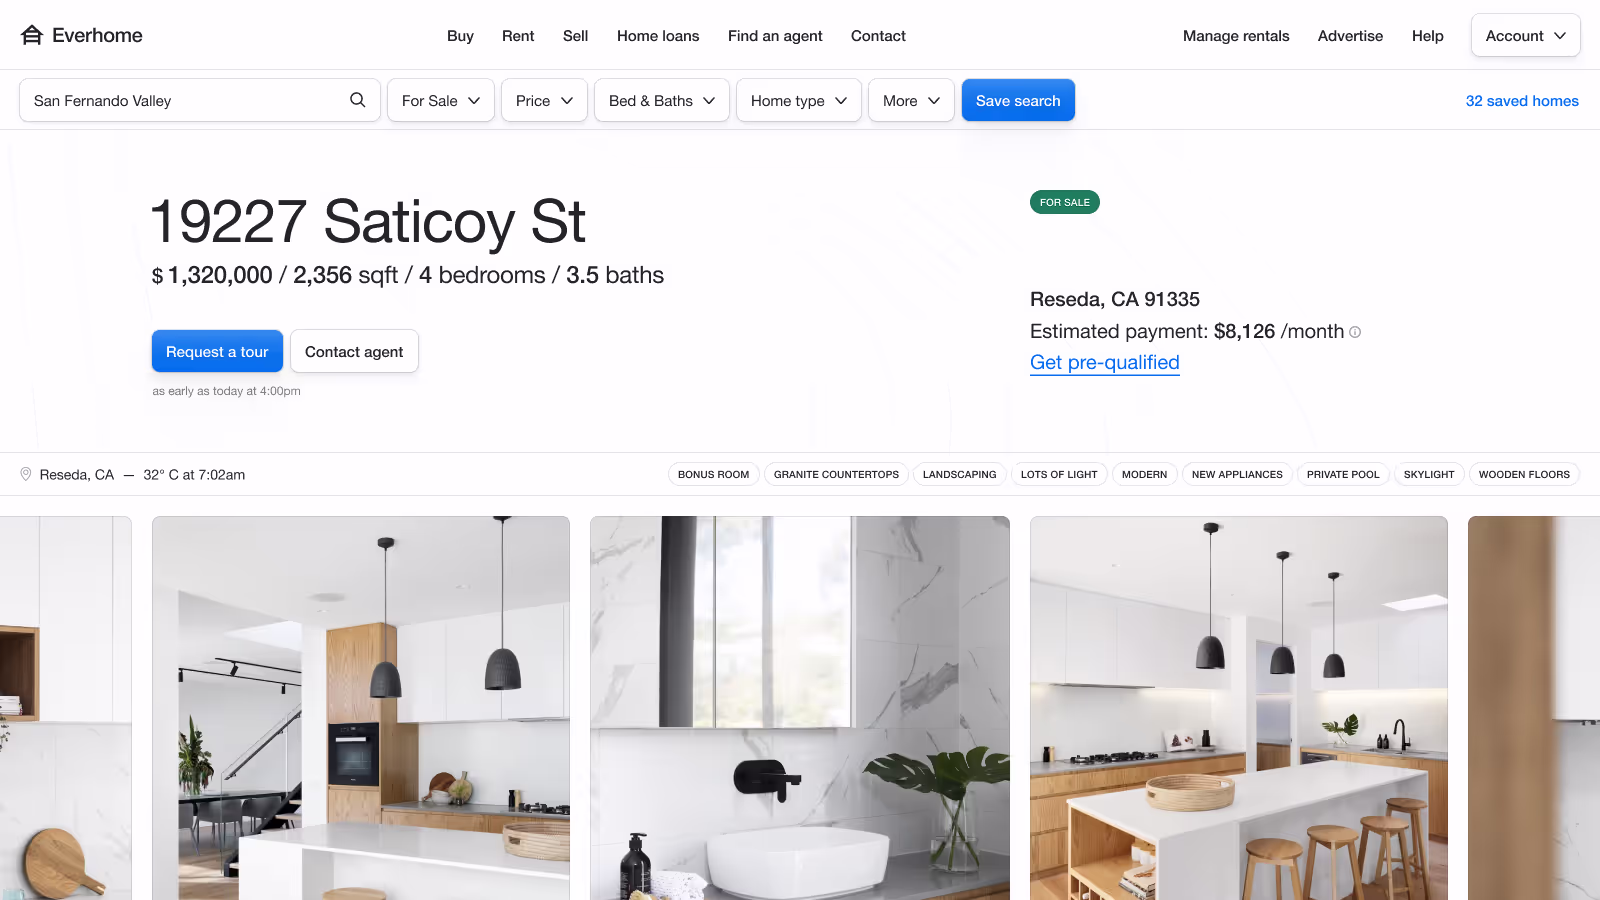Screen dimensions: 1600x900
Task: Open the bathroom sink photo
Action: [800, 708]
